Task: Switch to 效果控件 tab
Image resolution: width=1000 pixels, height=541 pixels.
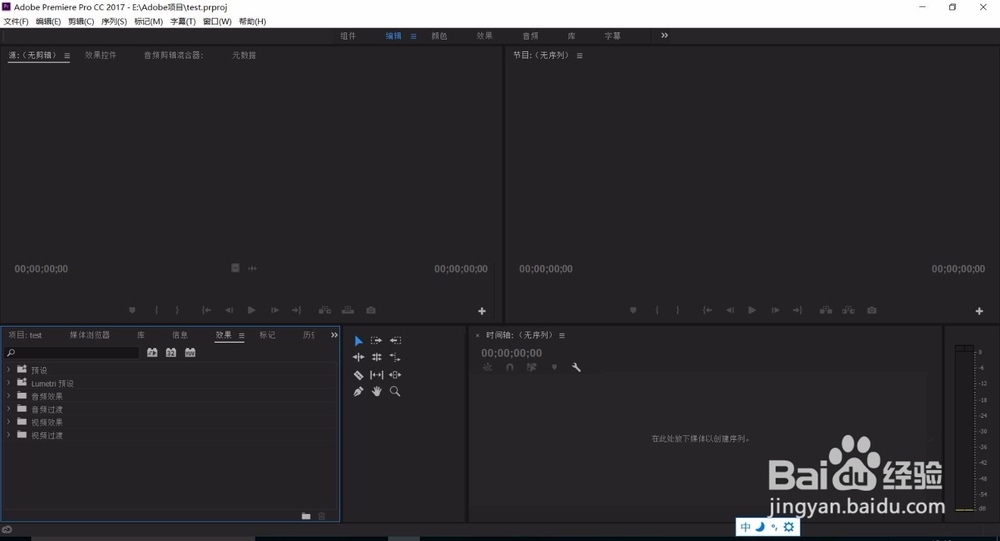Action: (x=101, y=56)
